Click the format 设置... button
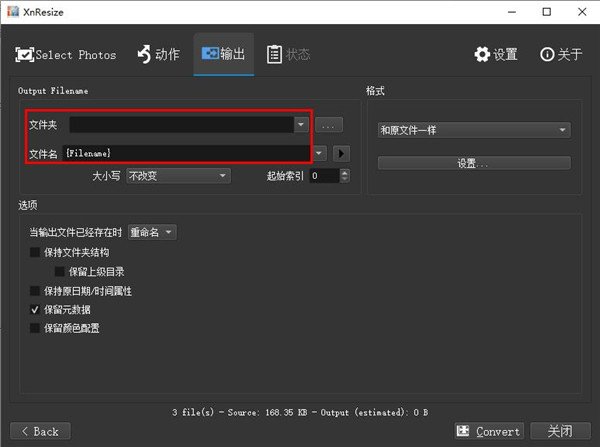 [474, 163]
